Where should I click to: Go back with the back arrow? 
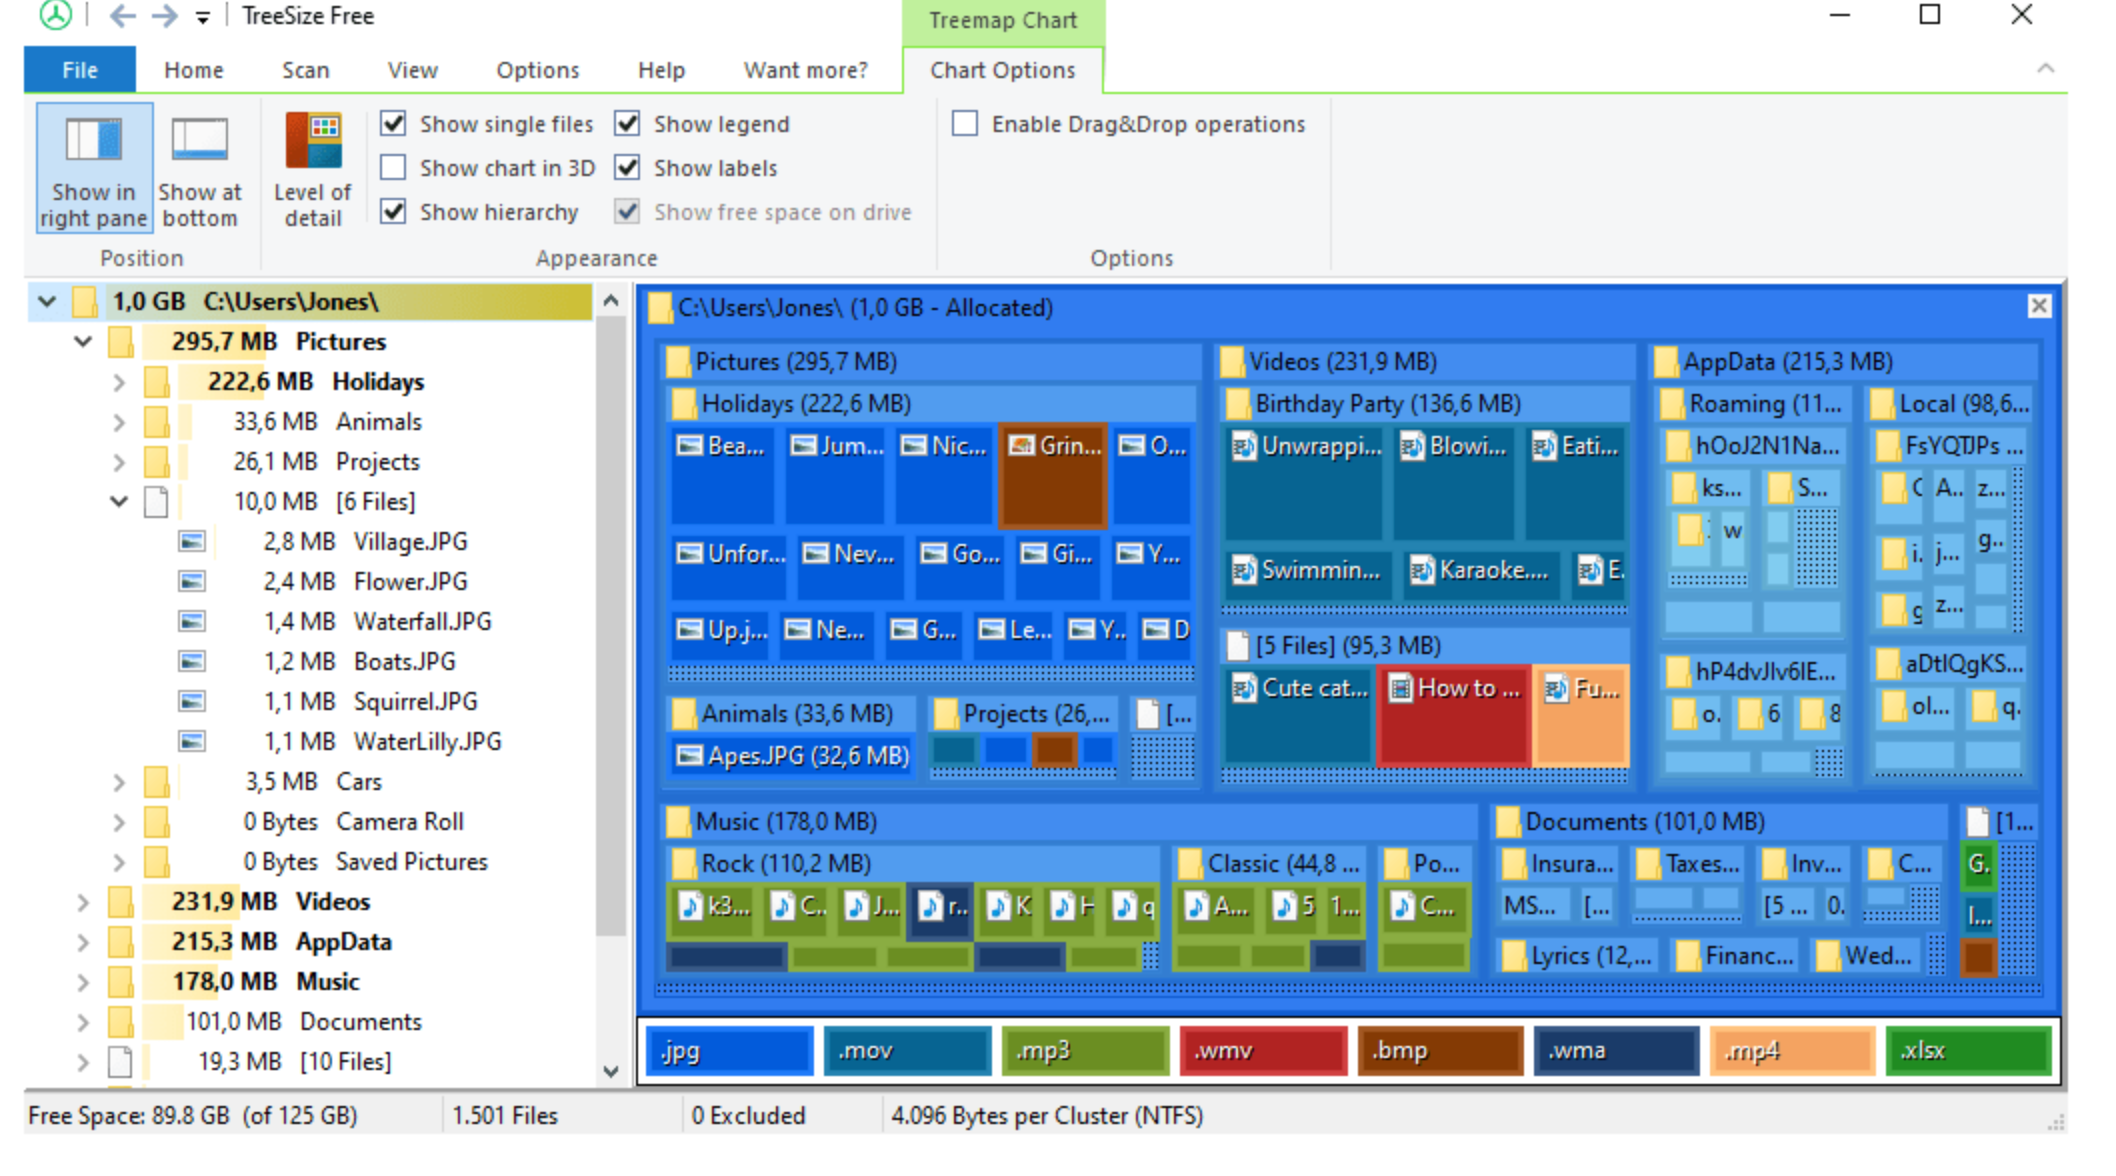point(122,16)
